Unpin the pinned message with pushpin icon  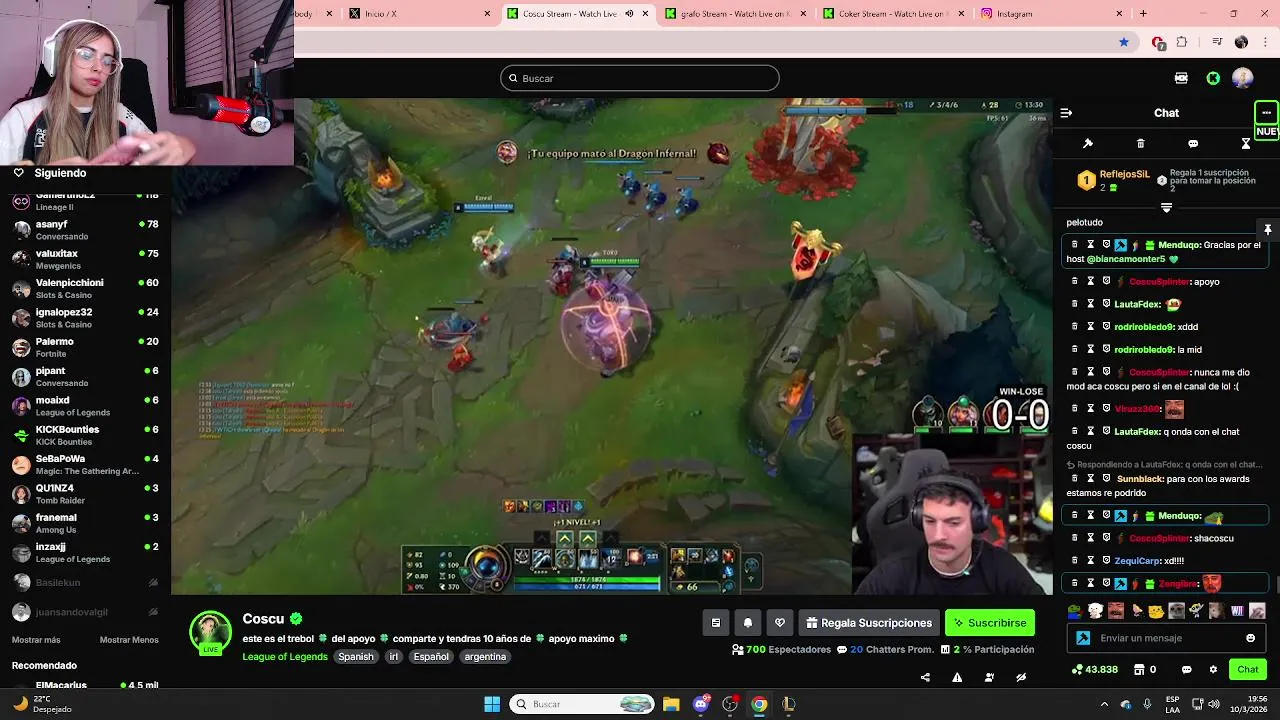click(1267, 229)
